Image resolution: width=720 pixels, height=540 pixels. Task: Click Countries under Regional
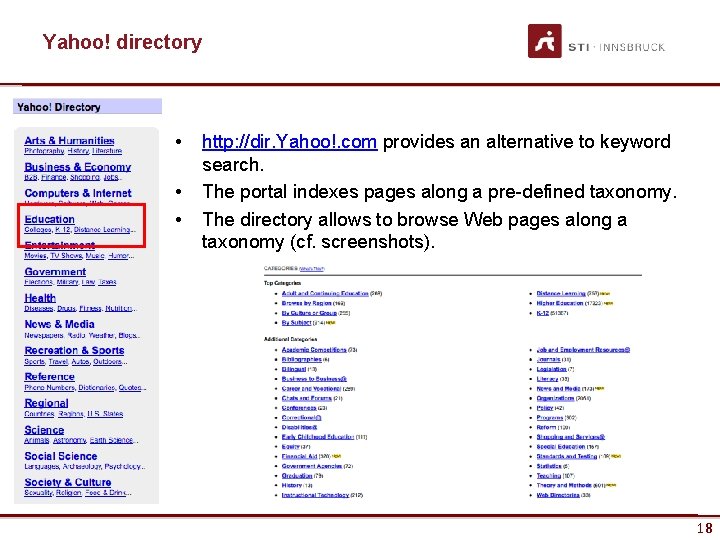[39, 413]
